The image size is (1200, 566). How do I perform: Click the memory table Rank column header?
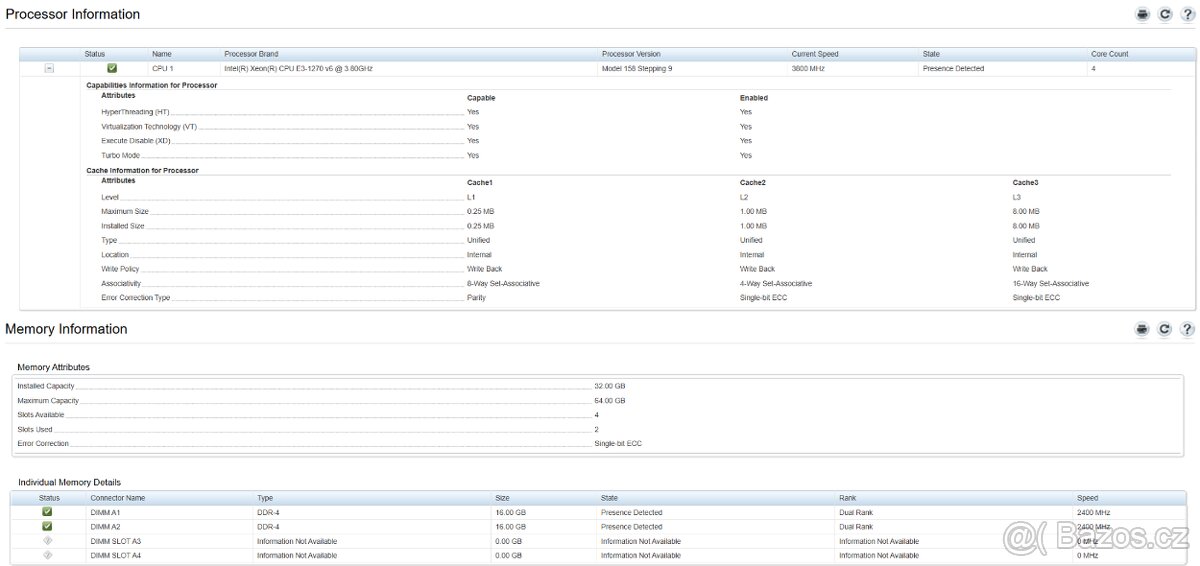click(x=848, y=497)
